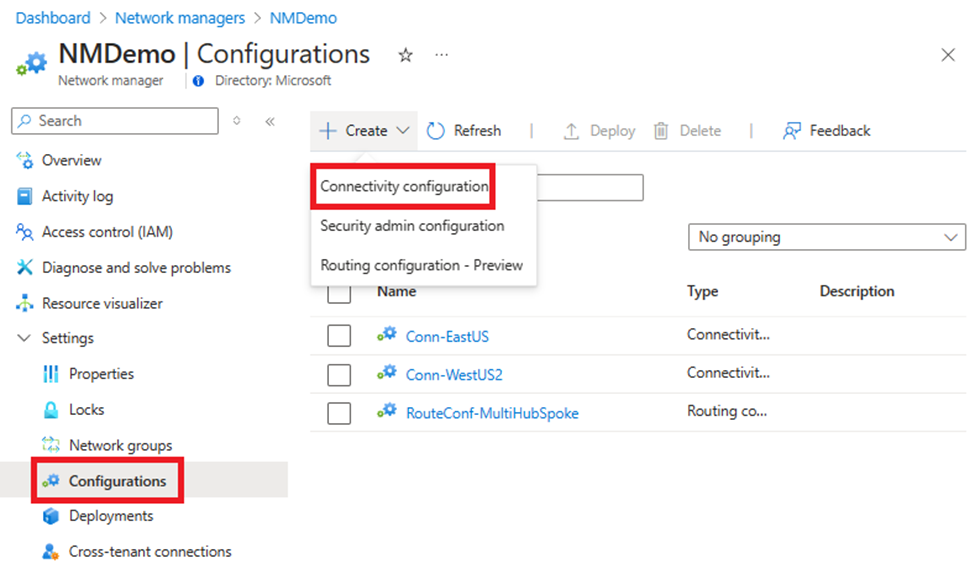Screen dimensions: 975x569
Task: Open the No grouping dropdown
Action: (x=826, y=237)
